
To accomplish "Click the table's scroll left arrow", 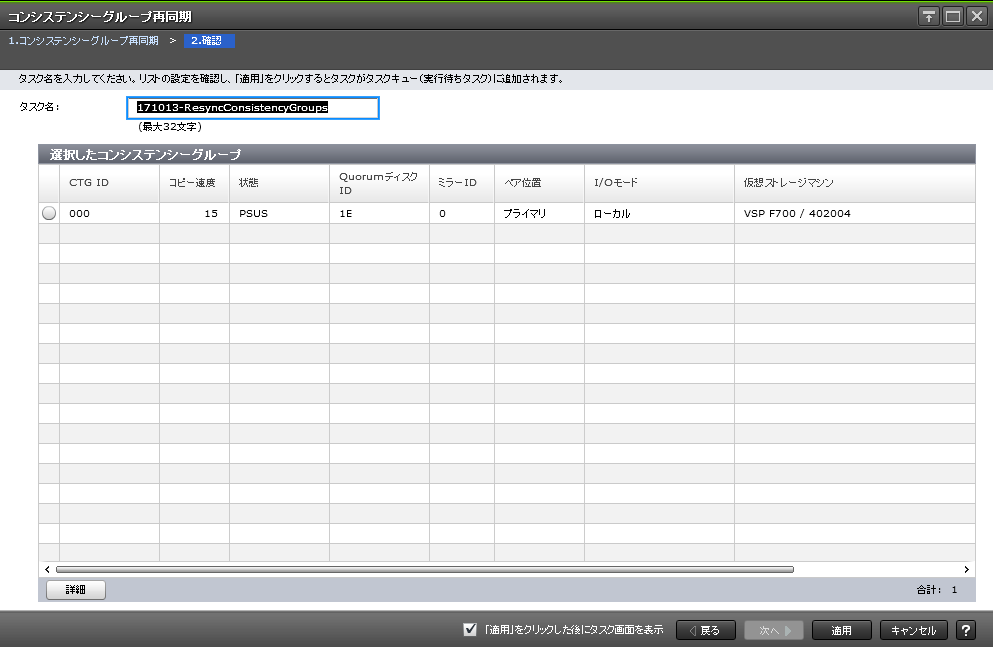I will (48, 568).
